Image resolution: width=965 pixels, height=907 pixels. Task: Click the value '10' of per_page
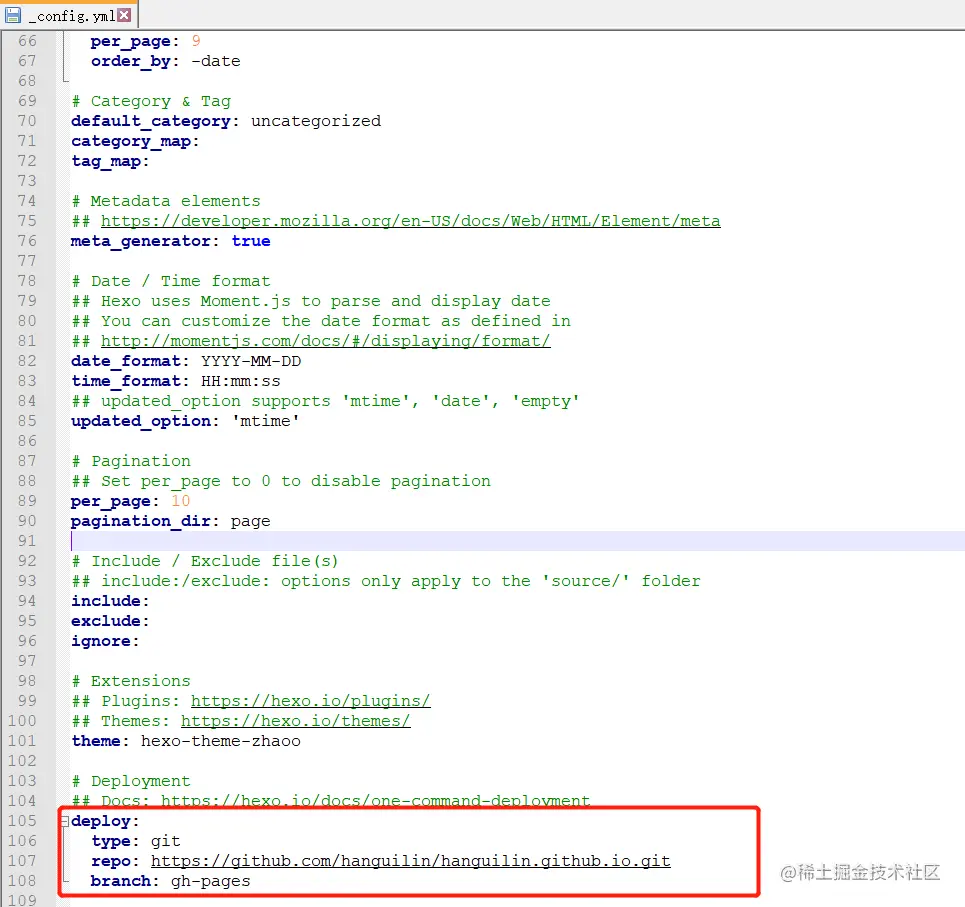(x=181, y=501)
